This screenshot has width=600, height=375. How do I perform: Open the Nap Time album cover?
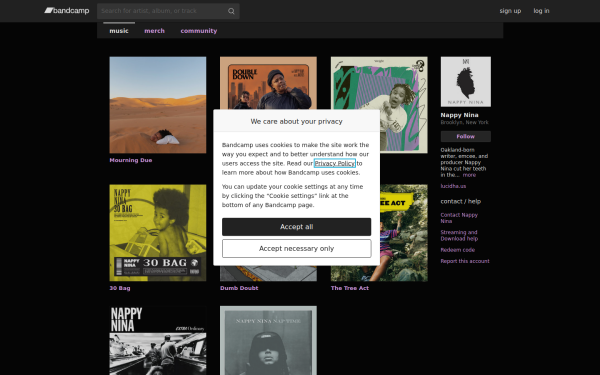268,340
